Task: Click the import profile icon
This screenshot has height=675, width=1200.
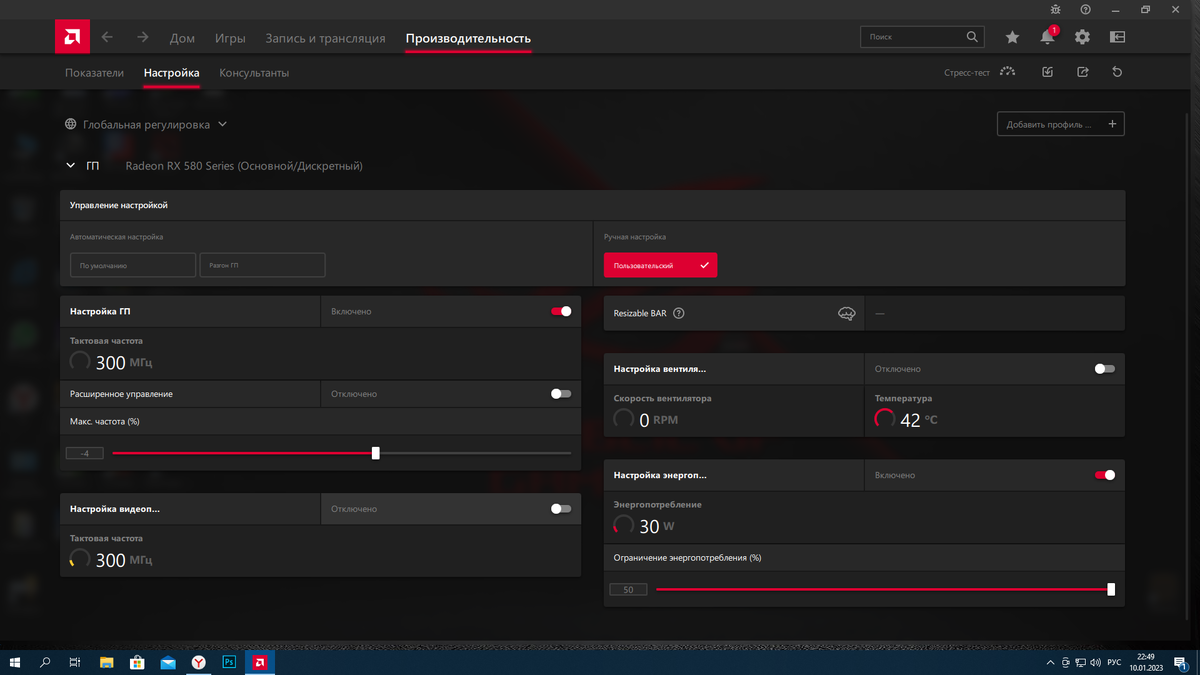Action: coord(1047,72)
